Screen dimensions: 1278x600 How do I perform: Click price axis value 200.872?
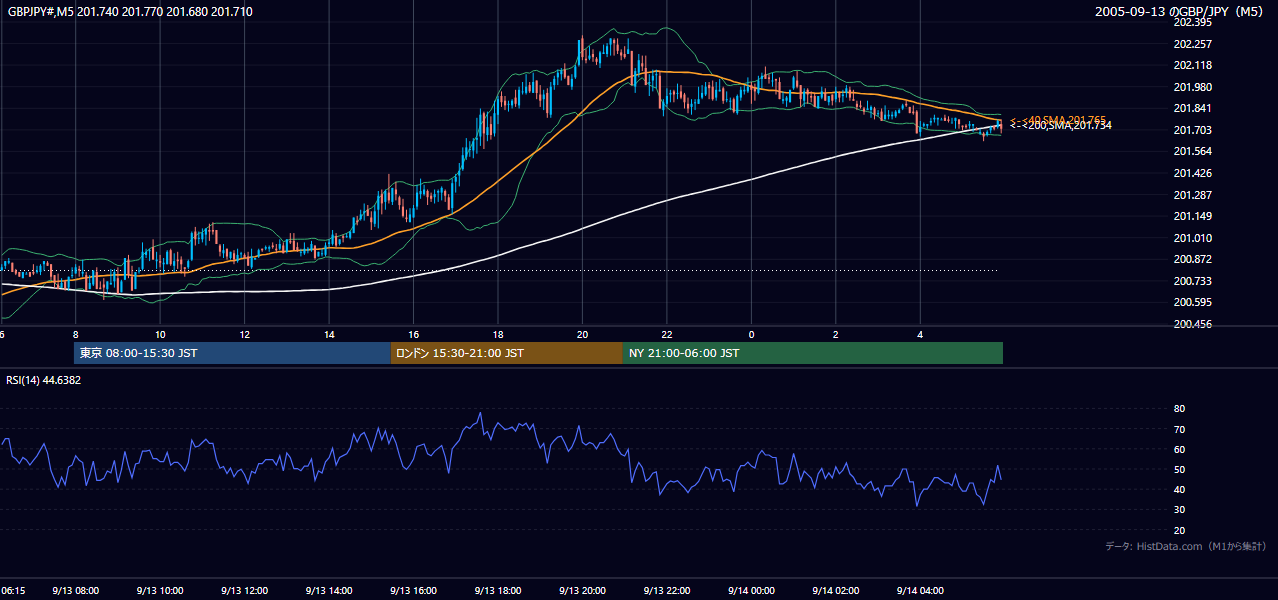tap(1192, 260)
